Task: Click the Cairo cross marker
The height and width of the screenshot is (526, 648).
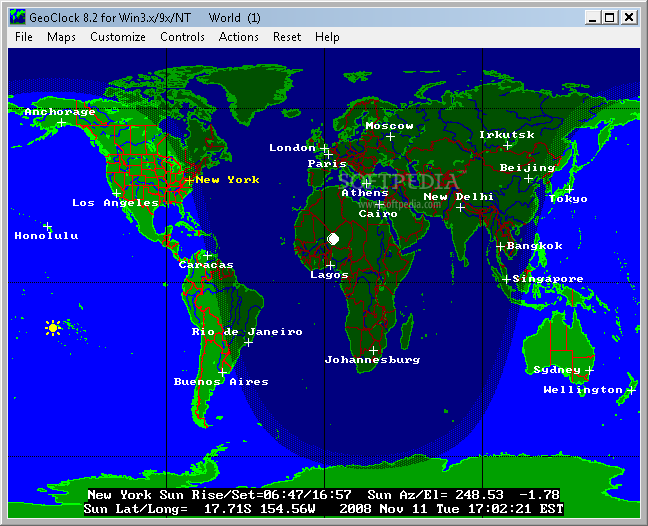Action: [x=379, y=204]
